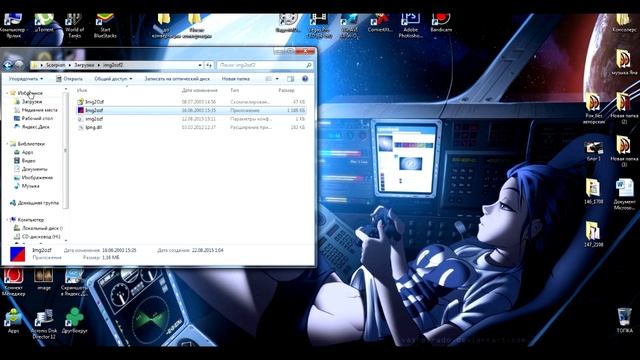Open Яндекс.Диск in navigation pane

tap(31, 127)
